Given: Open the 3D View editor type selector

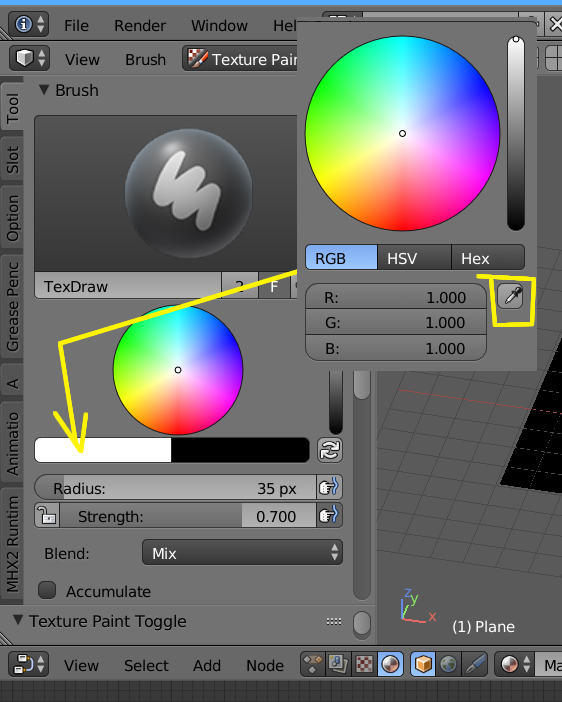Looking at the screenshot, I should click(30, 58).
